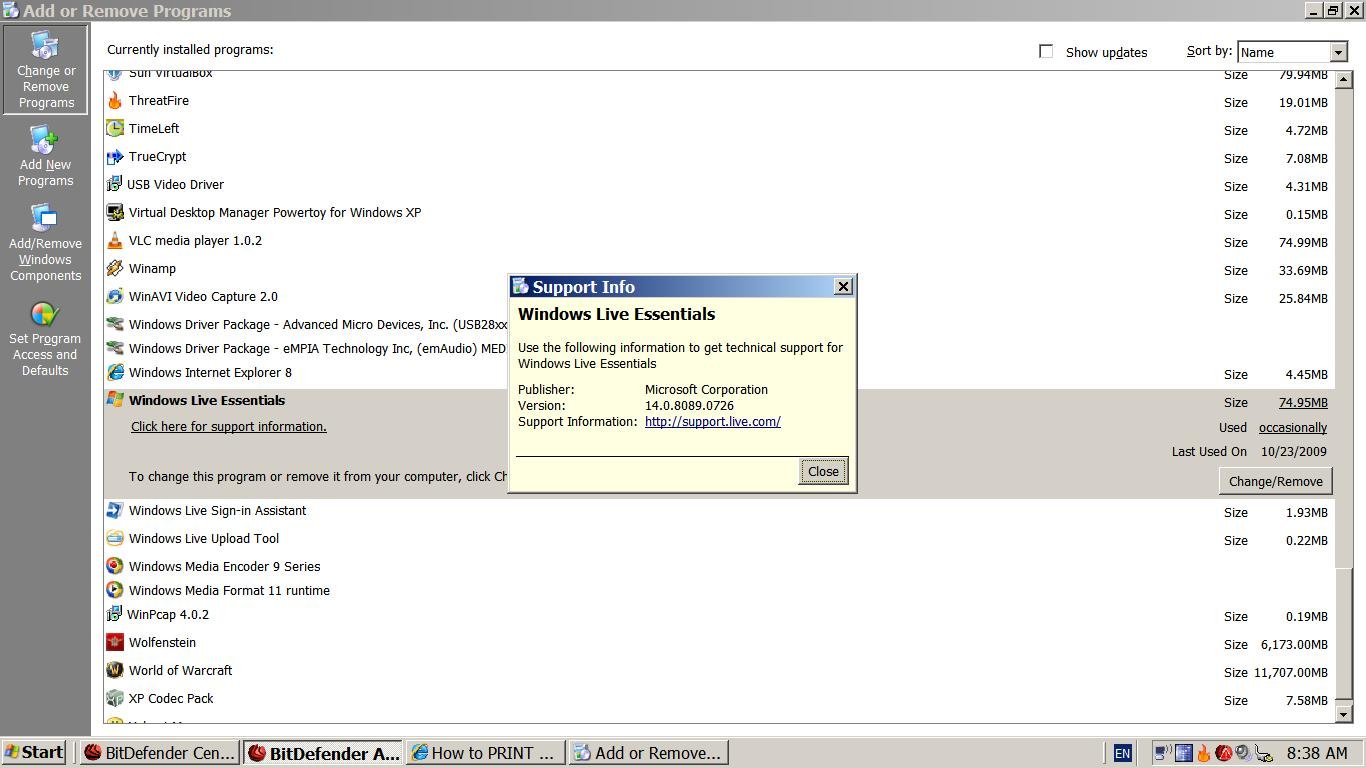
Task: Click the EN language bar indicator
Action: [1122, 753]
